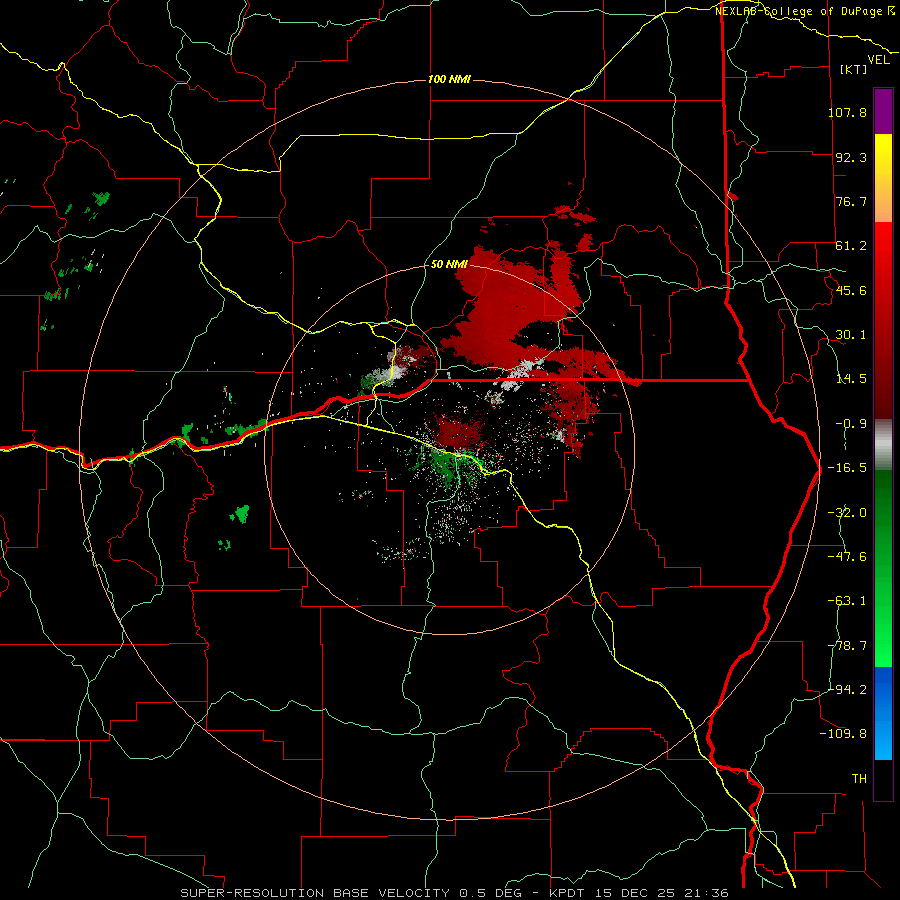Click the "VEL" legend title
The height and width of the screenshot is (900, 900).
point(879,60)
